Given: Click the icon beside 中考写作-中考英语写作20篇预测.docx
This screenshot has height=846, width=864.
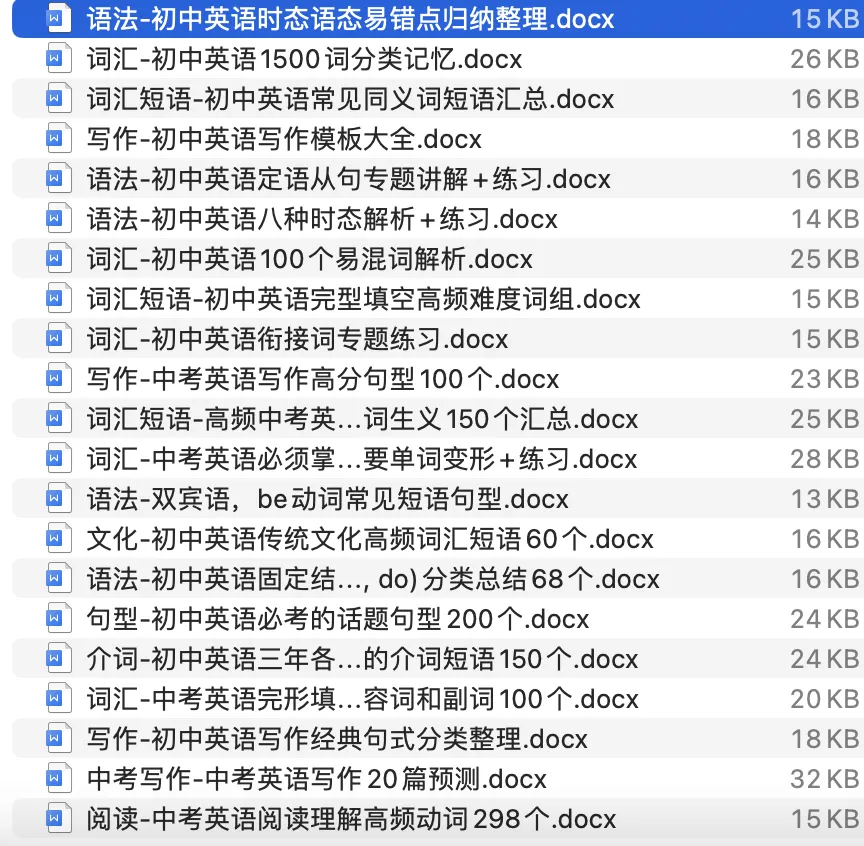Looking at the screenshot, I should 58,778.
